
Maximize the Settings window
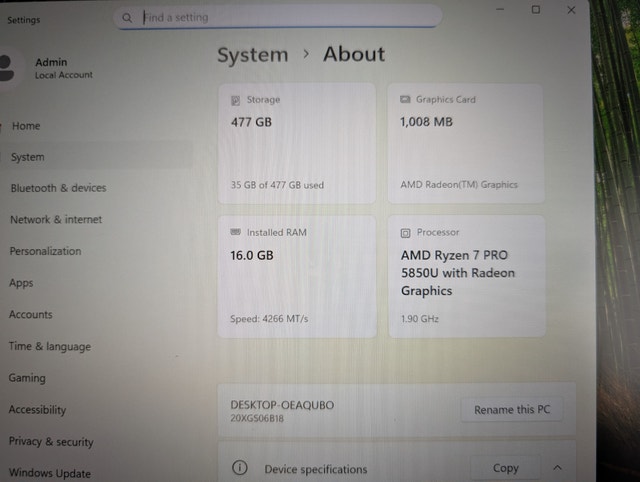click(536, 9)
